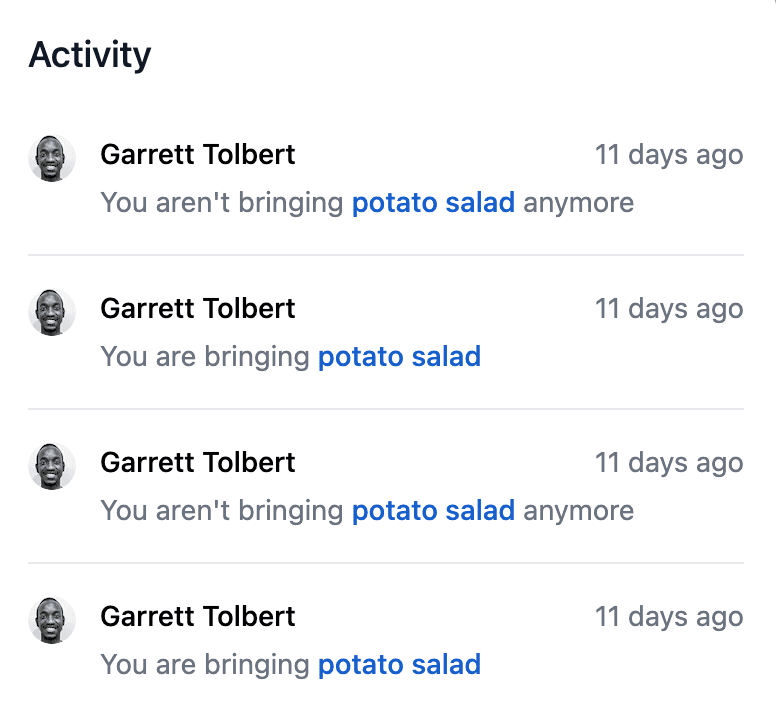Click Garrett Tolbert's avatar in the second activity entry
Image resolution: width=776 pixels, height=716 pixels.
(52, 312)
